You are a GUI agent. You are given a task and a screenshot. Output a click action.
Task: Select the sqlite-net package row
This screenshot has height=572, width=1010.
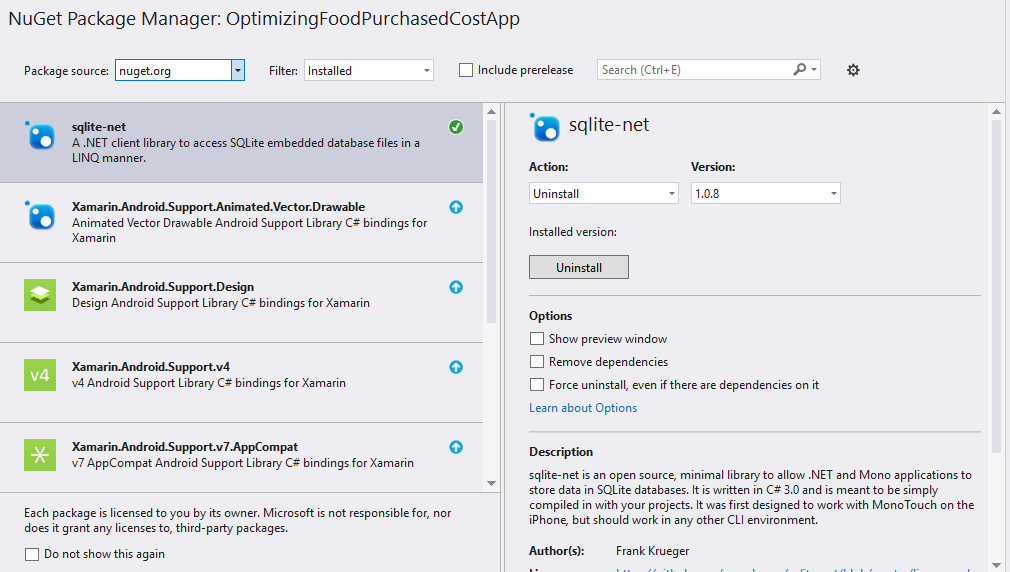242,142
